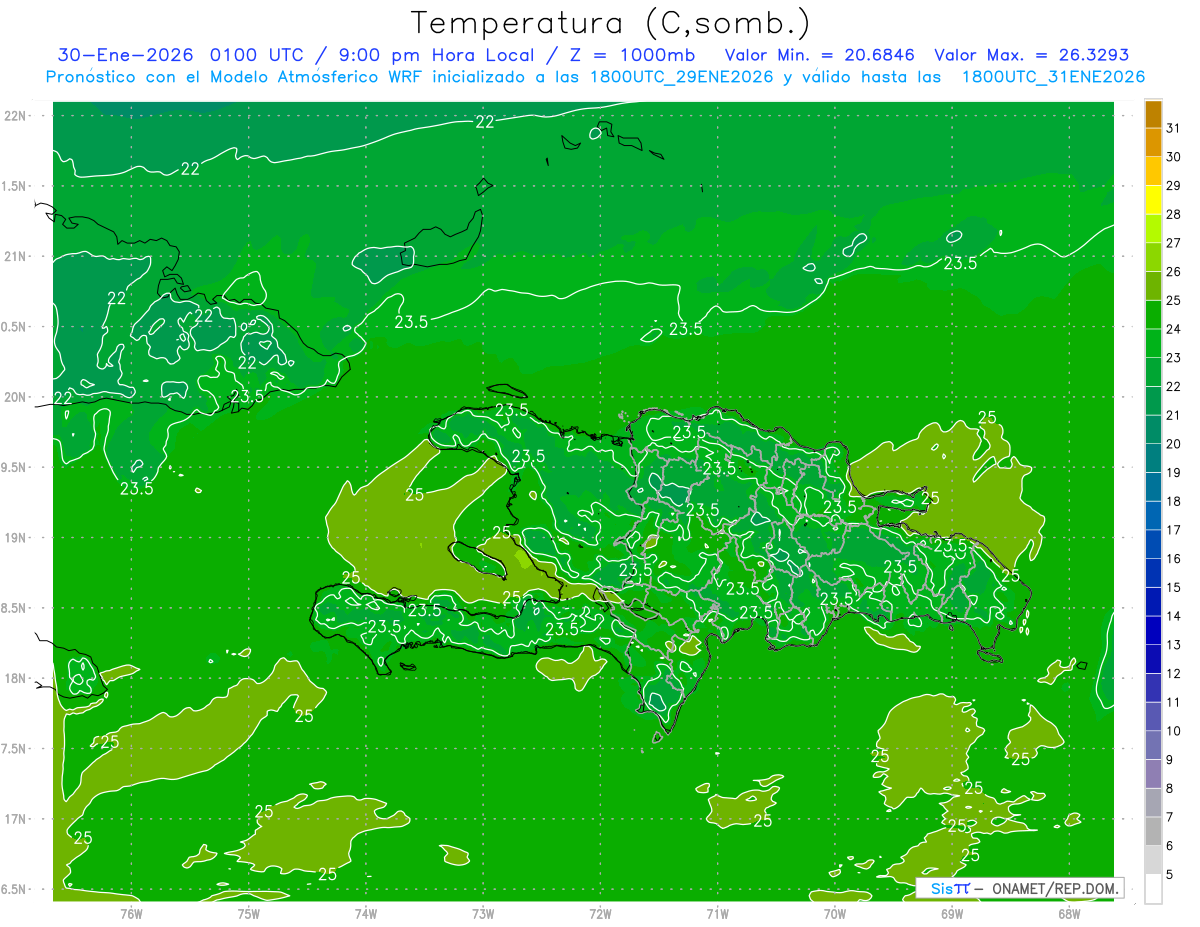1200x927 pixels.
Task: Click the legend scale value '29'
Action: coord(1173,185)
